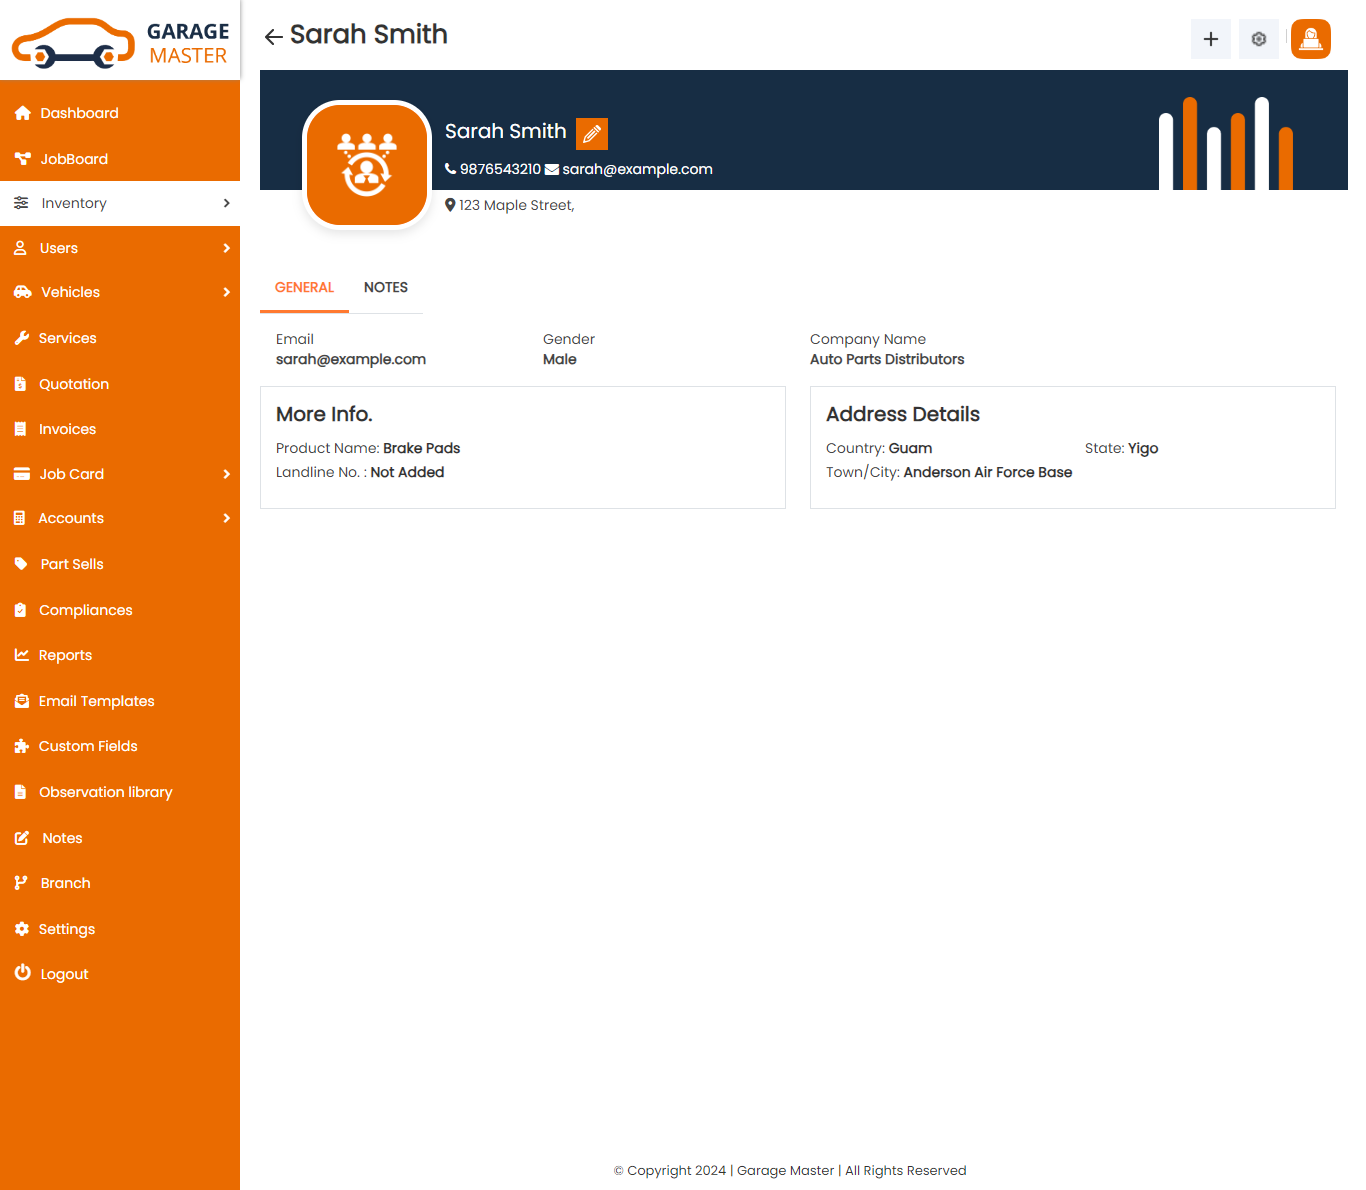Viewport: 1366px width, 1190px height.
Task: Navigate to Observation library
Action: click(105, 792)
